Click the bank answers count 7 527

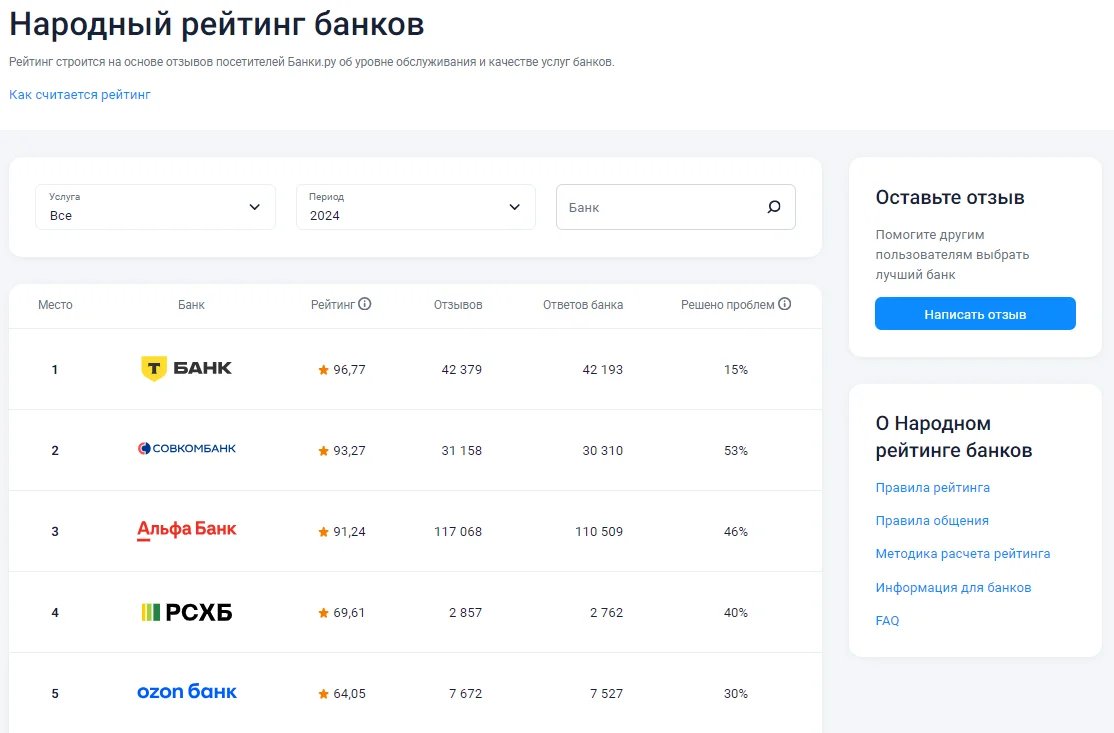pos(606,693)
